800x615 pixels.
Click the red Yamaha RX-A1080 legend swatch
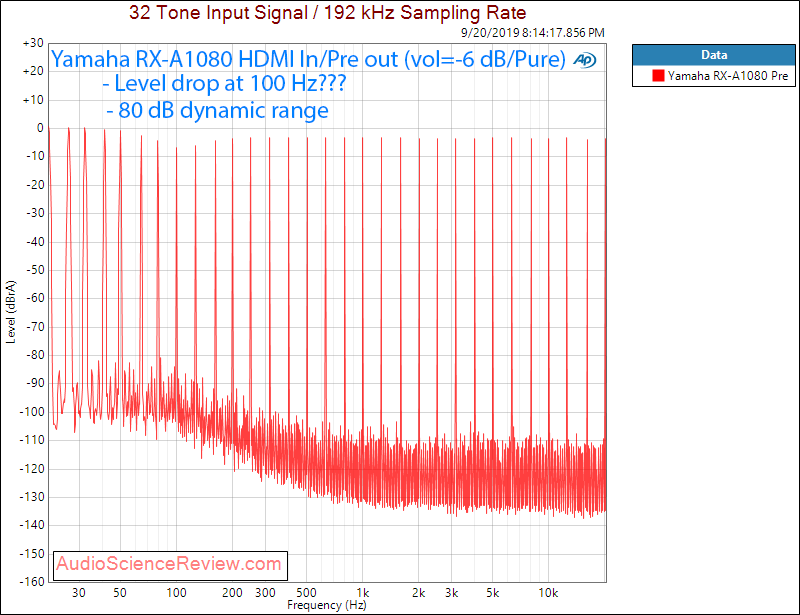[x=658, y=76]
